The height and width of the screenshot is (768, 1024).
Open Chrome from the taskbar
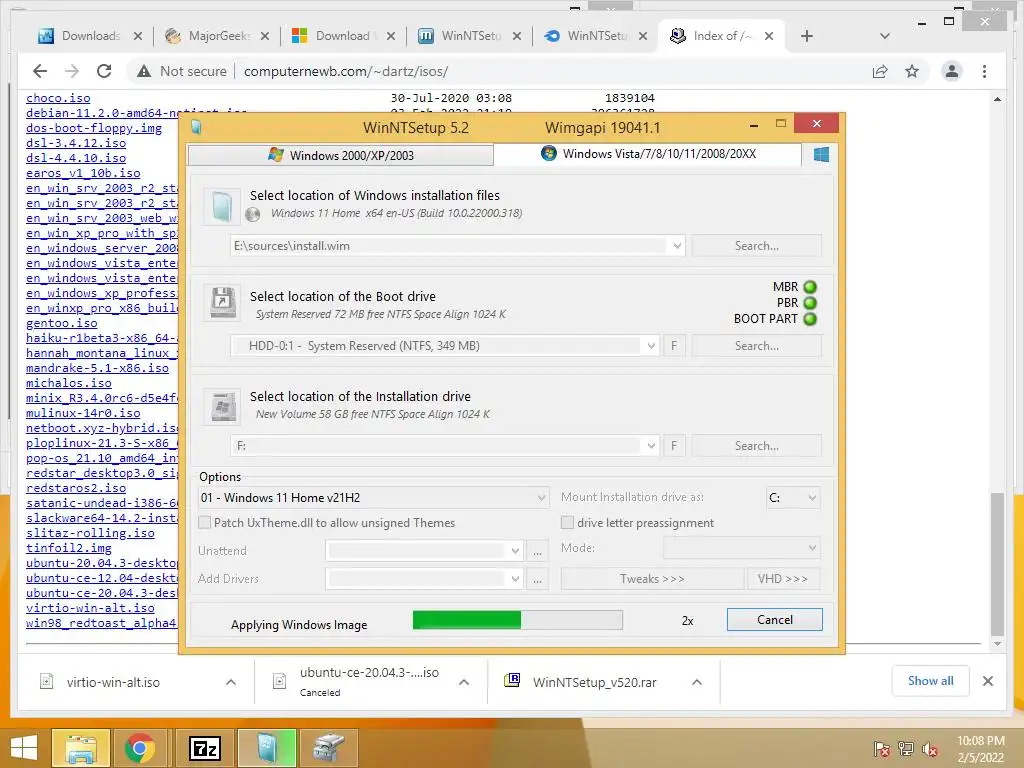140,748
